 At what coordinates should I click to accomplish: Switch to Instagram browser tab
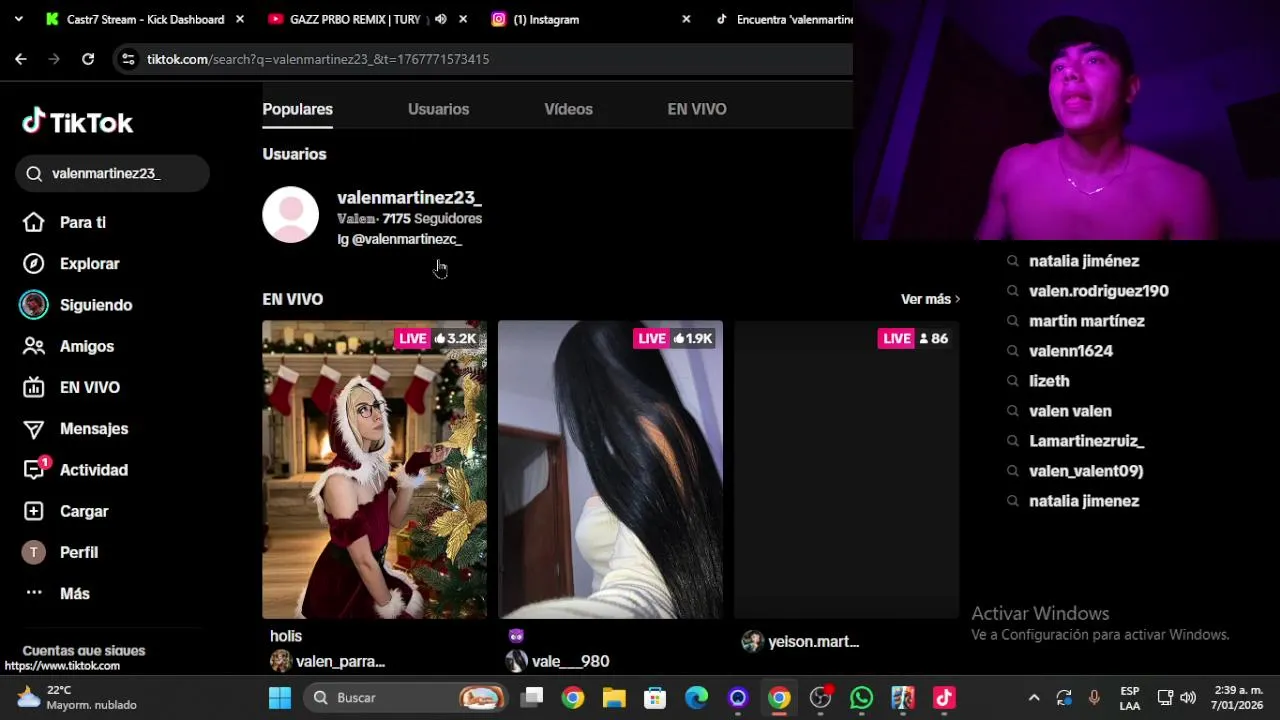545,19
